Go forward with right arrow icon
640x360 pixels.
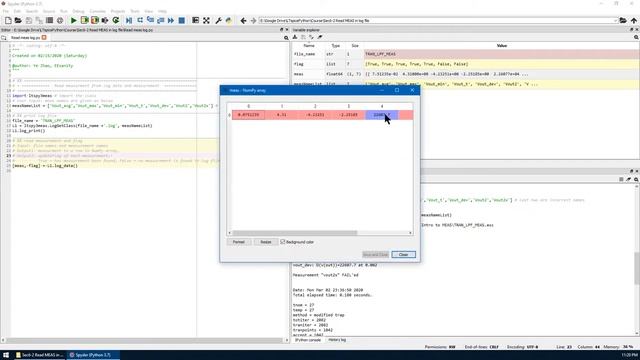[x=253, y=20]
